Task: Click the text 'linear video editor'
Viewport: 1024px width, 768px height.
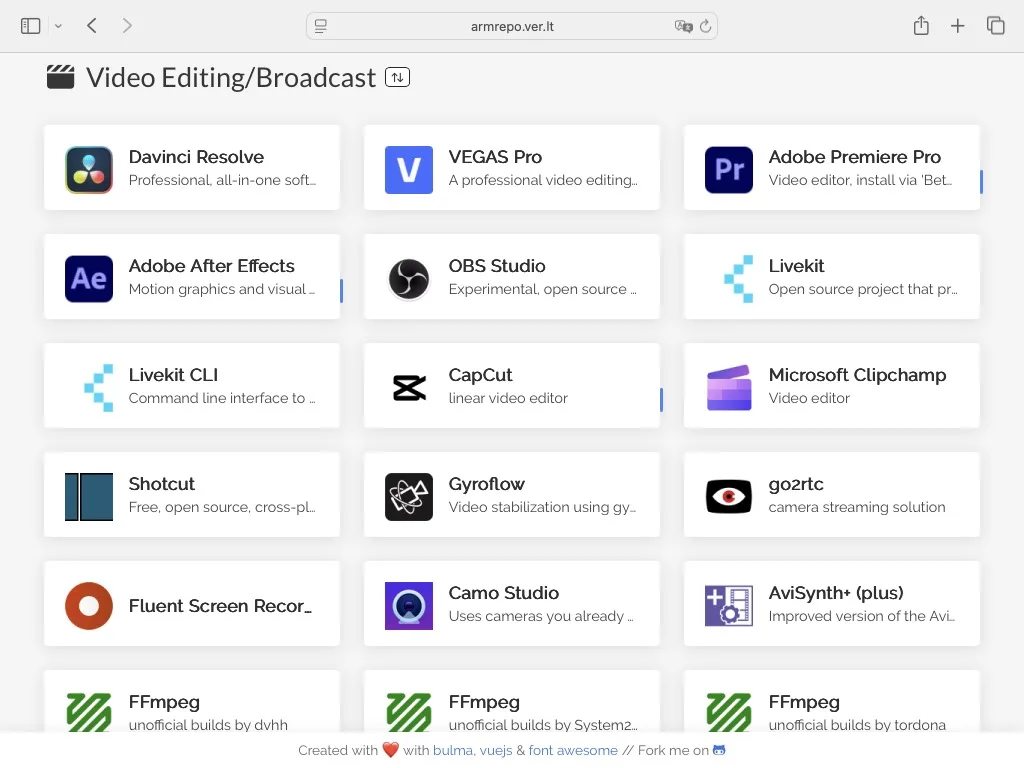Action: [508, 398]
